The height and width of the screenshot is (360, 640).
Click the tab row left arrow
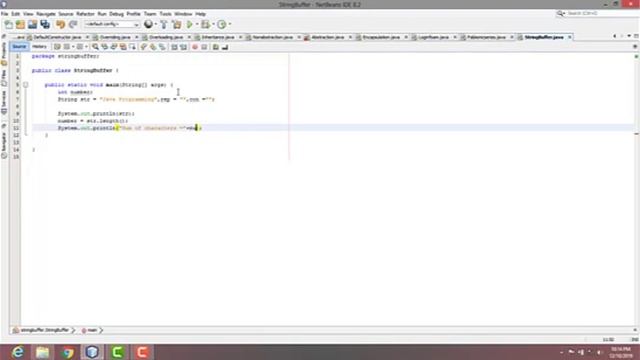[x=615, y=36]
